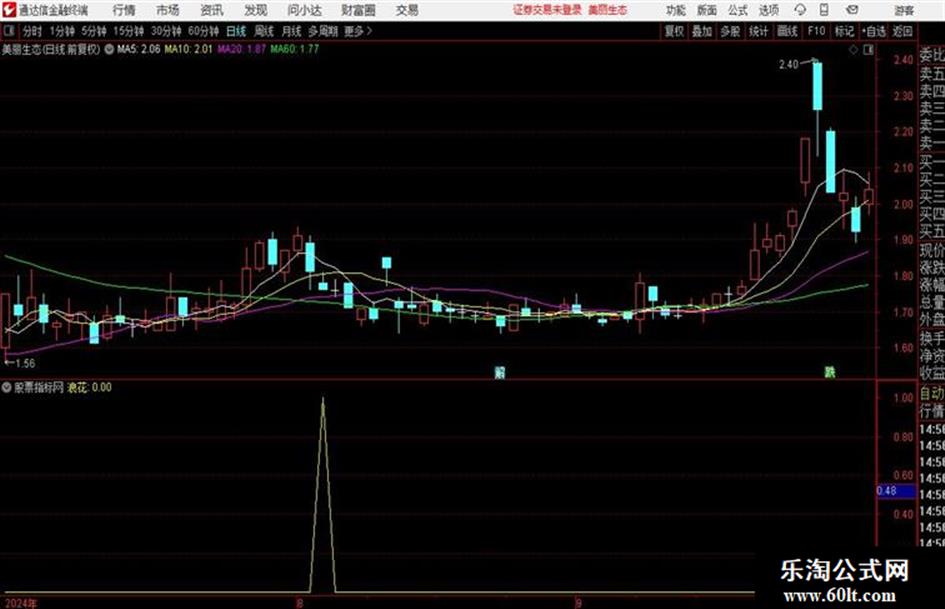Click the 叠加 overlay button
The height and width of the screenshot is (609, 945).
point(702,31)
